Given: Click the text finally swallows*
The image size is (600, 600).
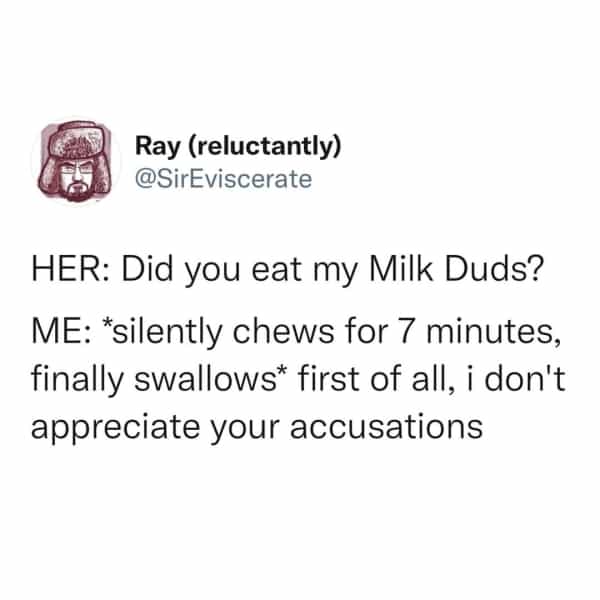Looking at the screenshot, I should tap(154, 378).
